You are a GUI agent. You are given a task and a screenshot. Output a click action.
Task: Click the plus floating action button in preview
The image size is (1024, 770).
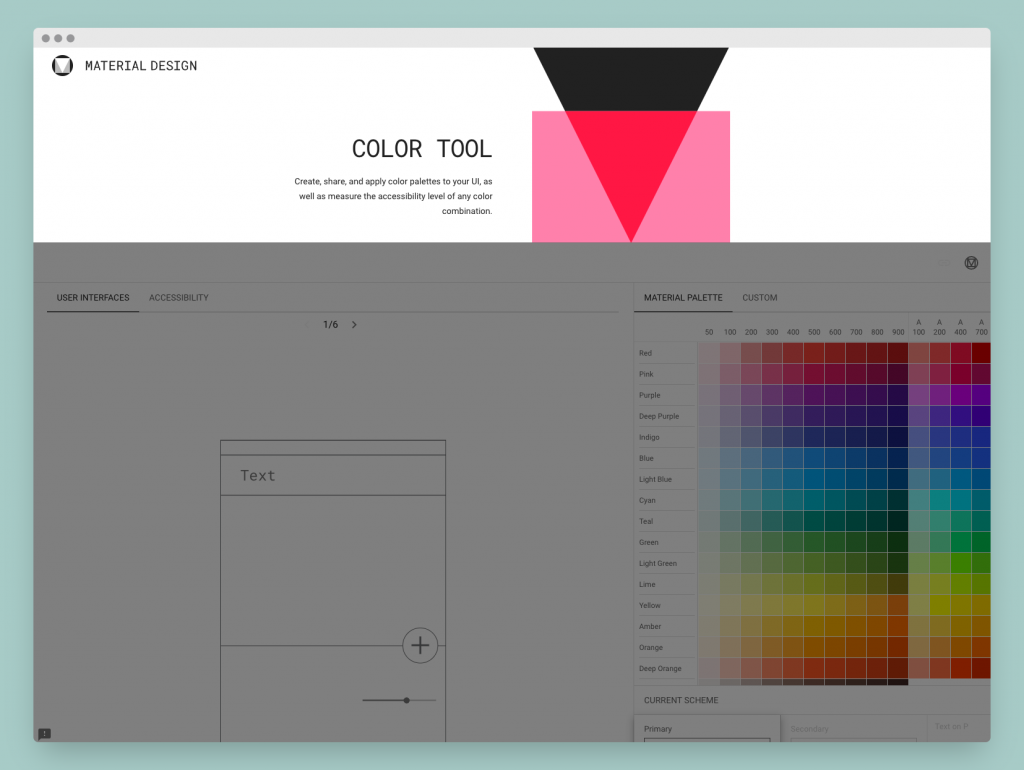click(420, 645)
